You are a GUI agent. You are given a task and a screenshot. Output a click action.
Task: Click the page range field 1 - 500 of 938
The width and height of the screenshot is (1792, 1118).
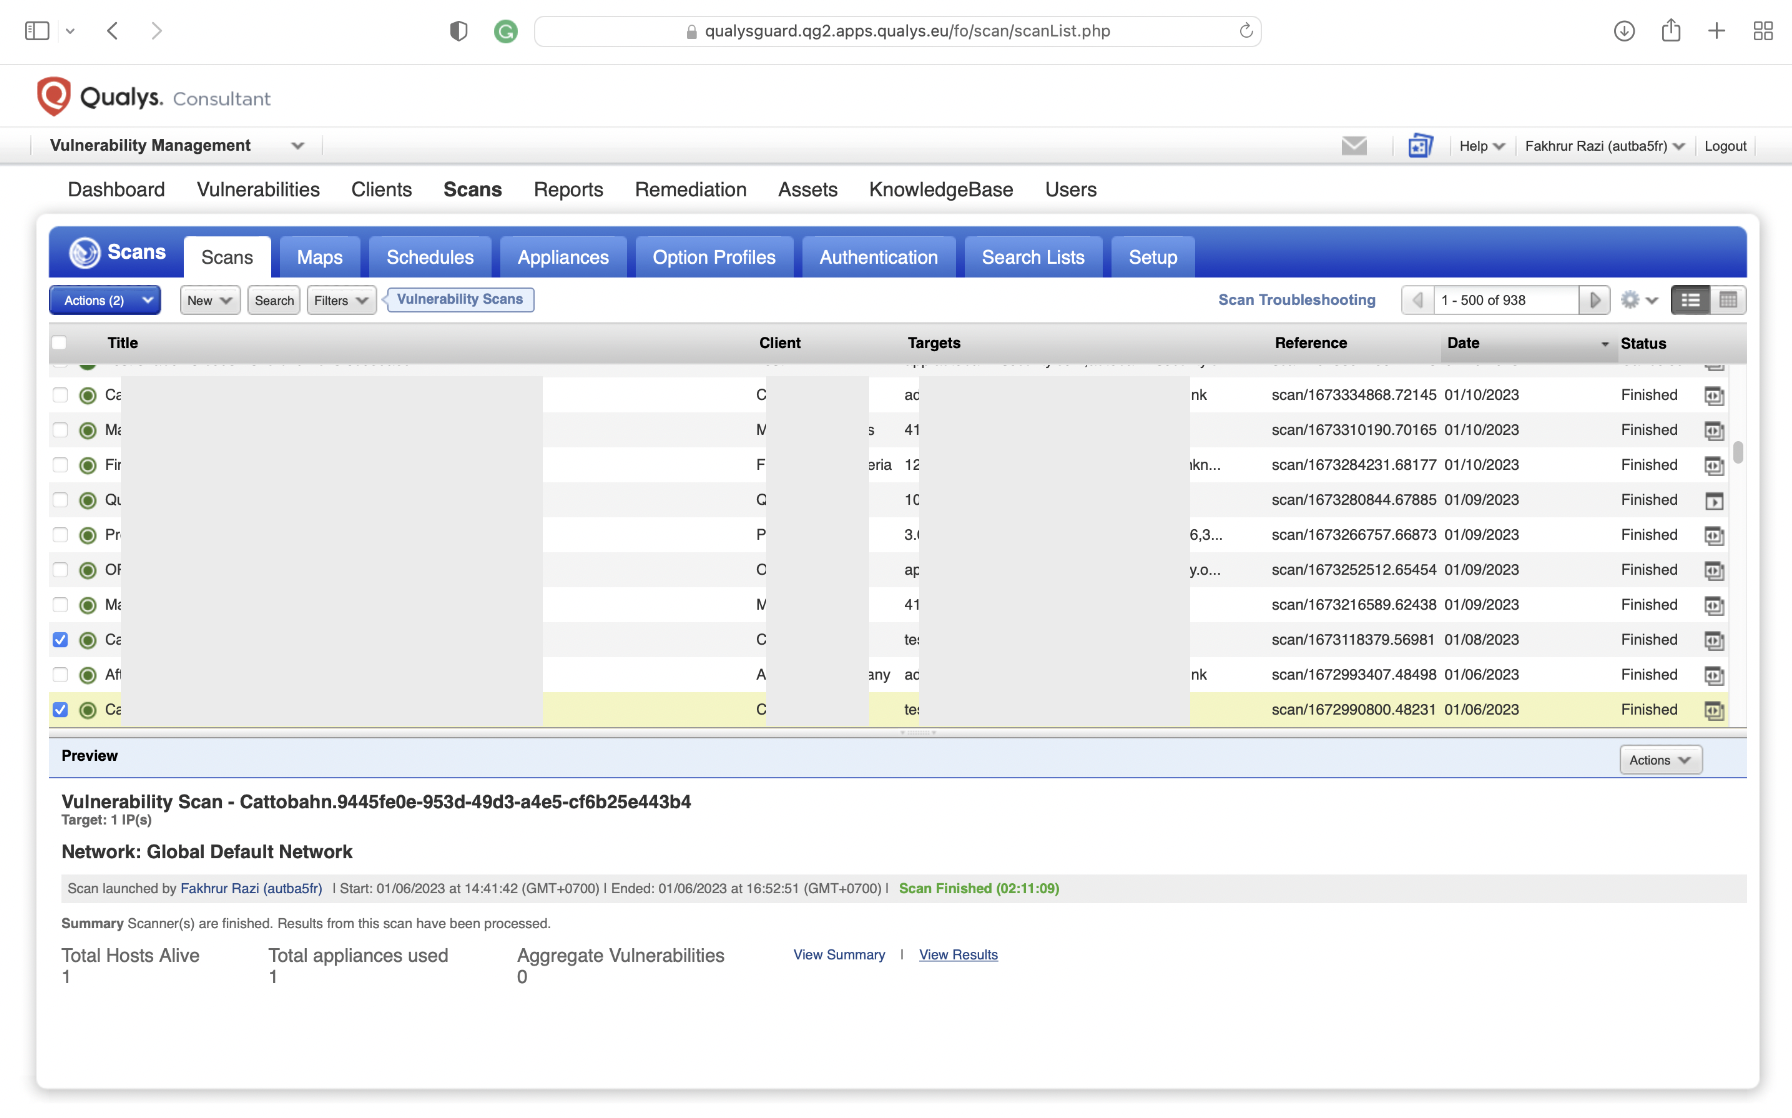tap(1506, 300)
